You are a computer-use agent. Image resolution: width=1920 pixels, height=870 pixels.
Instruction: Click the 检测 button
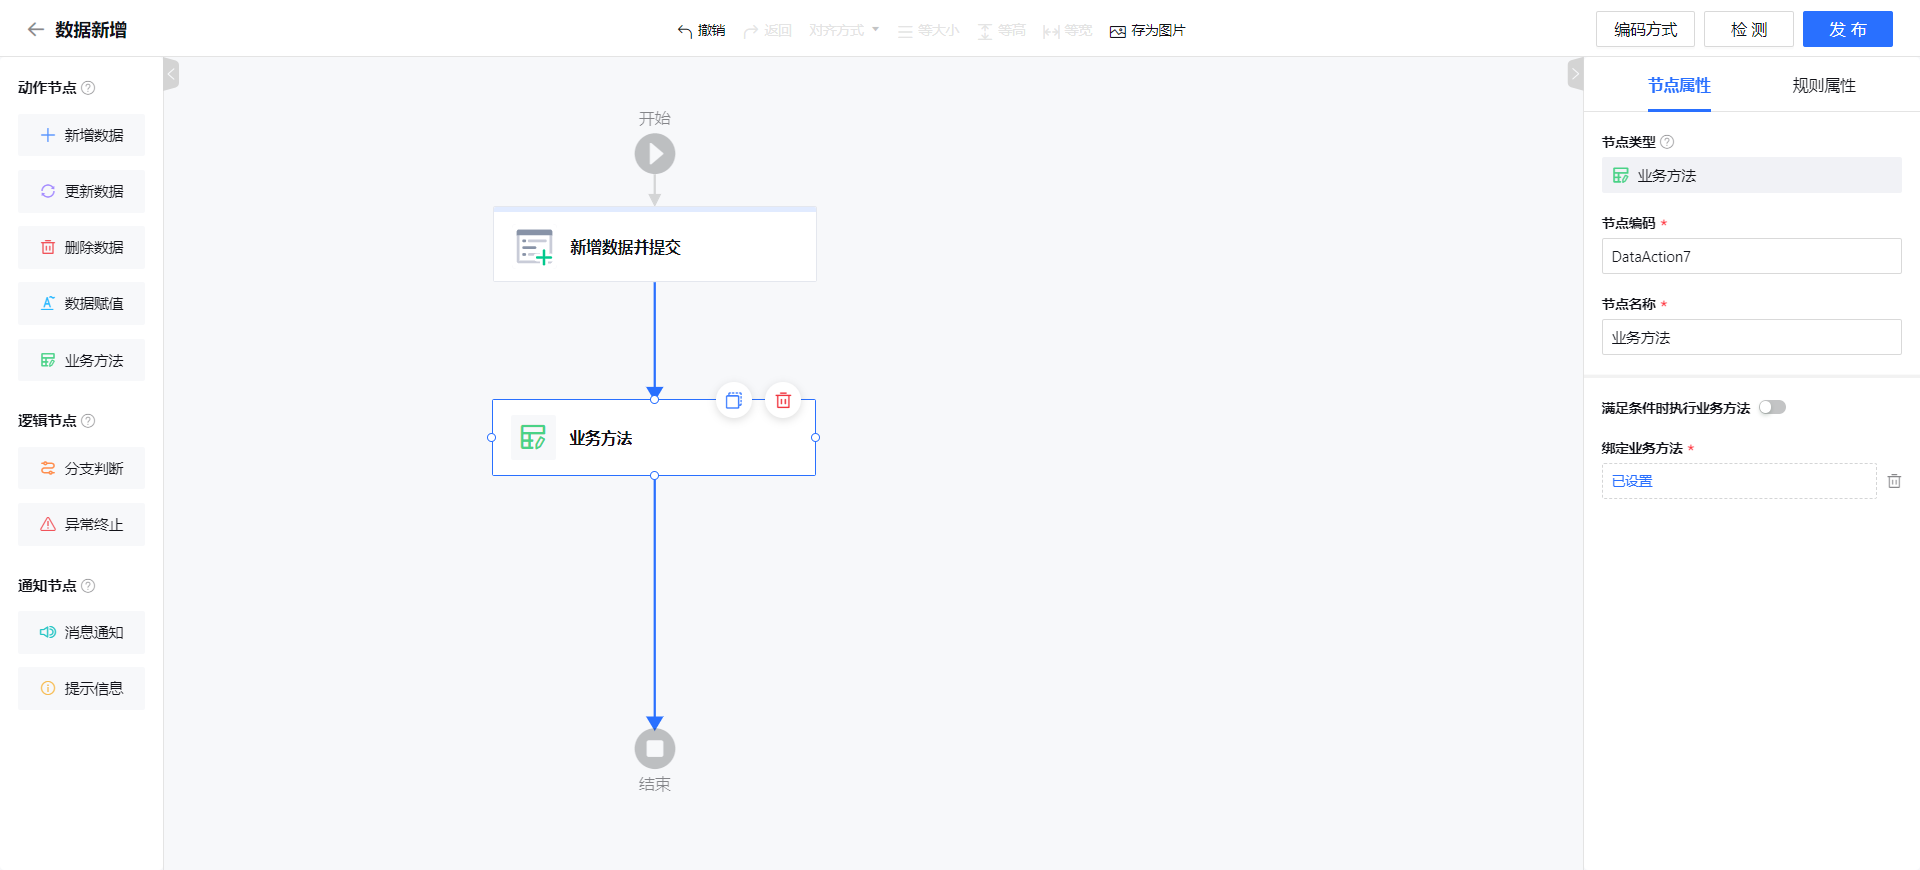[x=1749, y=29]
